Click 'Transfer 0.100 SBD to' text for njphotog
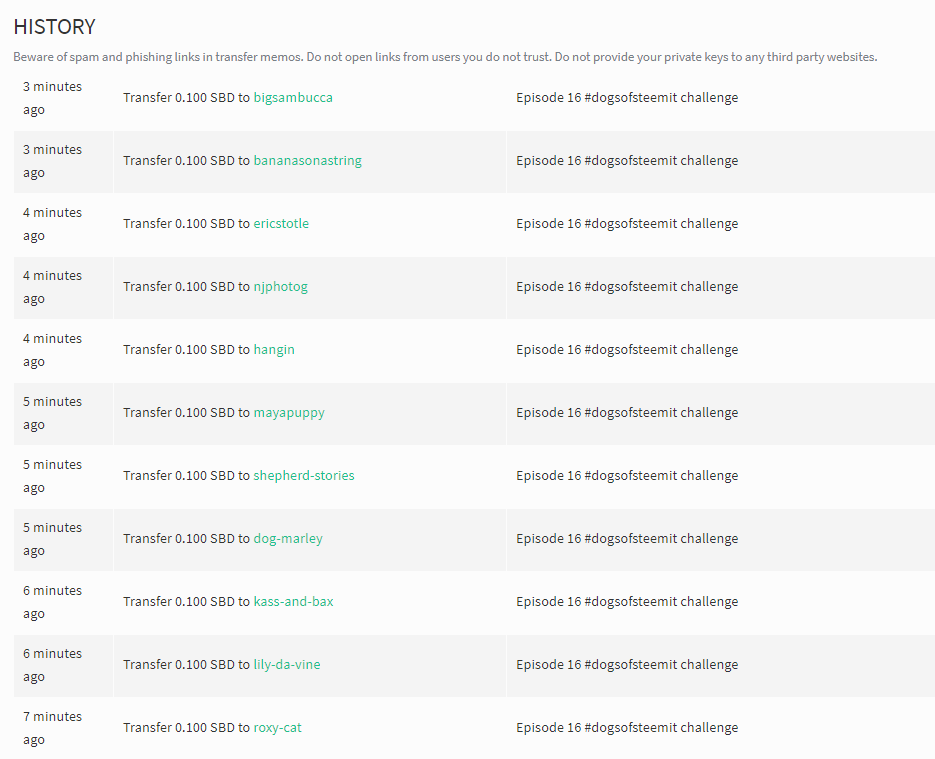Image resolution: width=935 pixels, height=759 pixels. pyautogui.click(x=186, y=287)
